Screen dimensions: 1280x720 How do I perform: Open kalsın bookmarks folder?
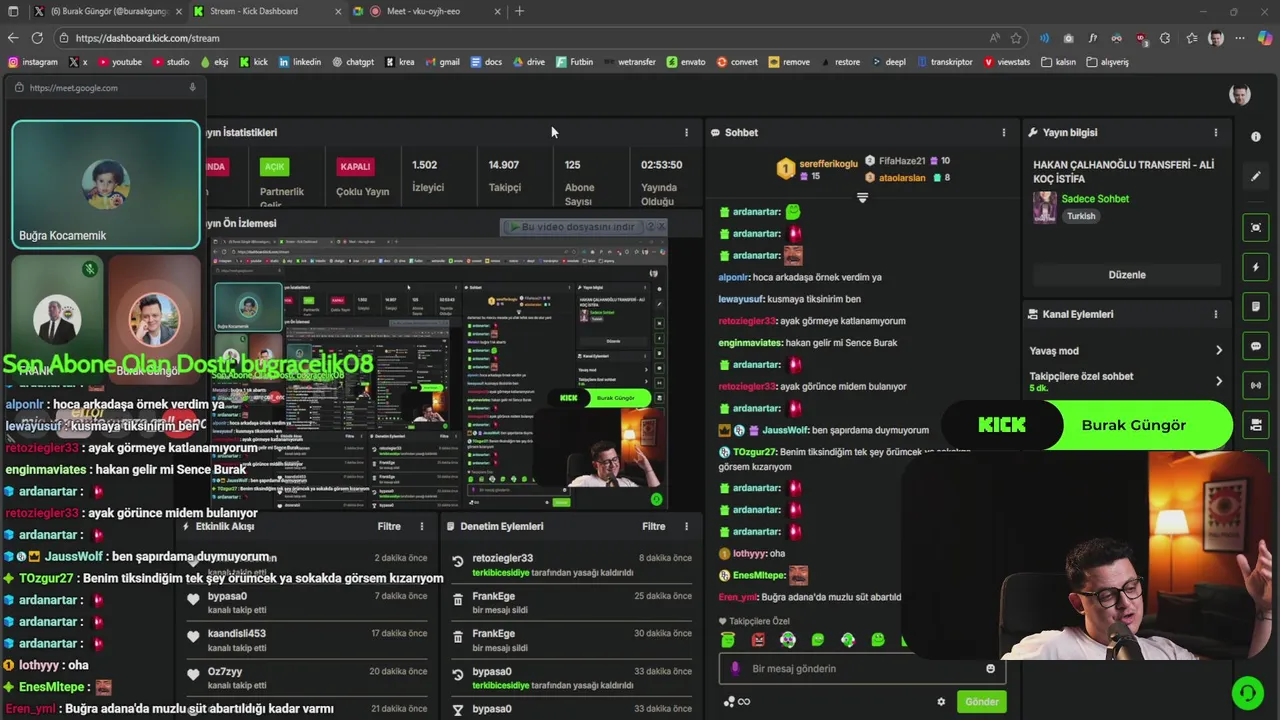1058,62
